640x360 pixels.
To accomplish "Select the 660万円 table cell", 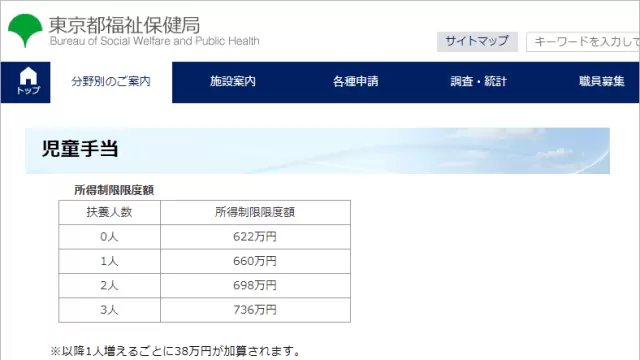I will (255, 261).
